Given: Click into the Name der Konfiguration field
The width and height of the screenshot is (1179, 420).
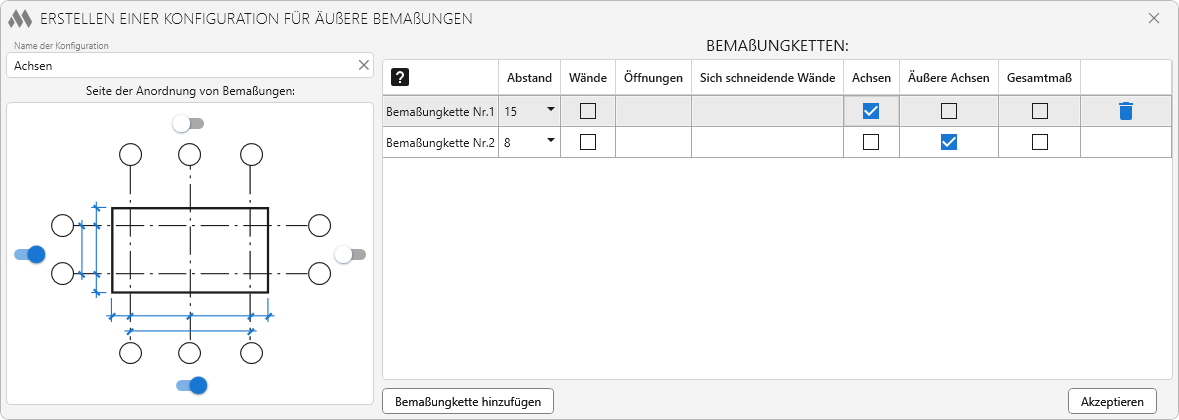Looking at the screenshot, I should [180, 65].
